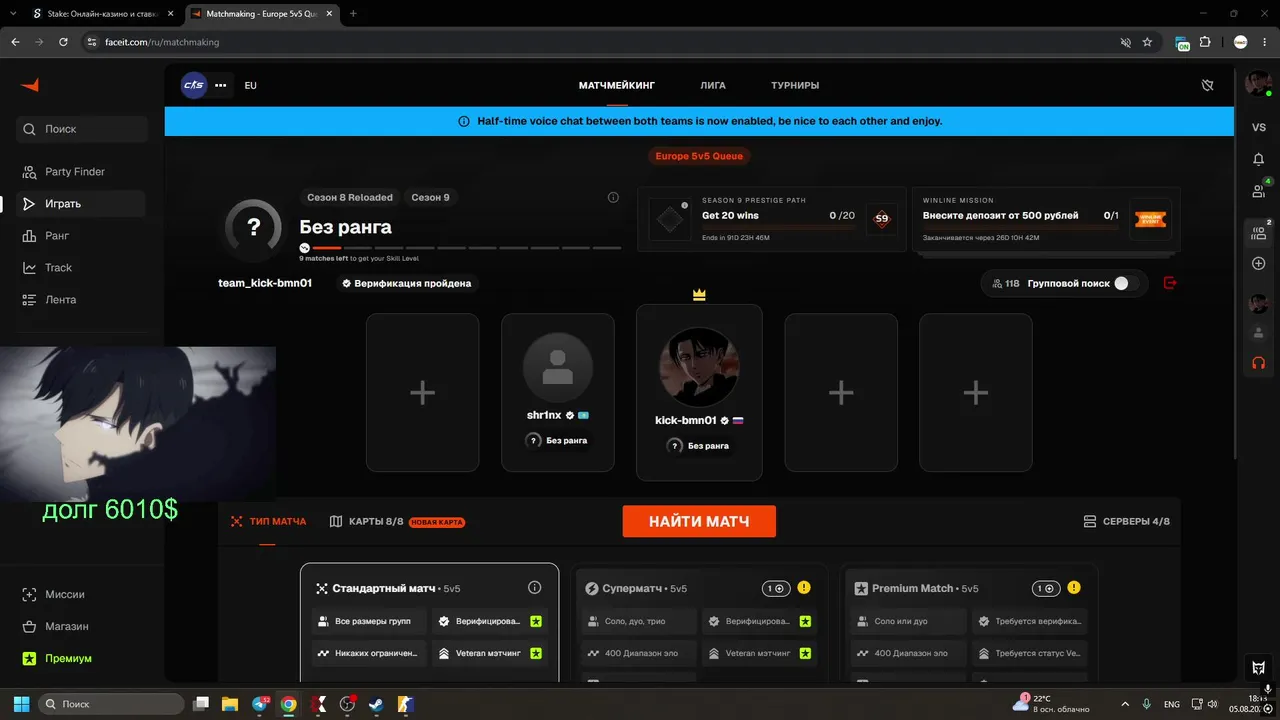Viewport: 1280px width, 720px height.
Task: Open the friends list icon with badge 4
Action: pyautogui.click(x=1259, y=190)
